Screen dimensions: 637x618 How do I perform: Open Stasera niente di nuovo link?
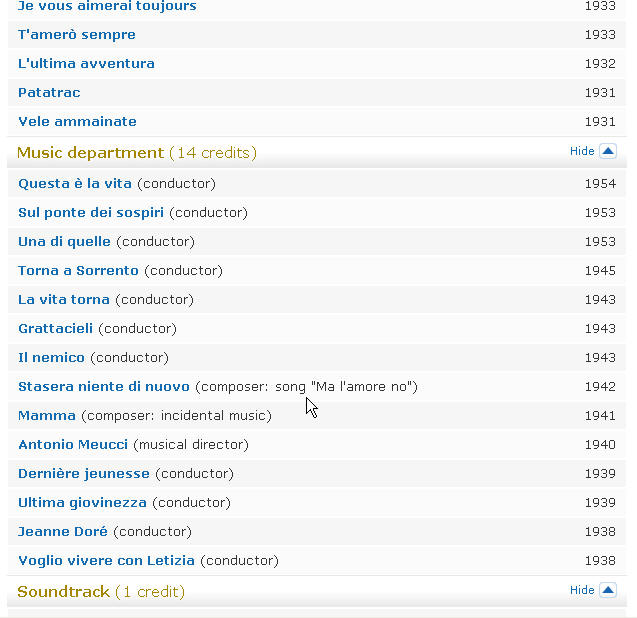click(x=104, y=387)
